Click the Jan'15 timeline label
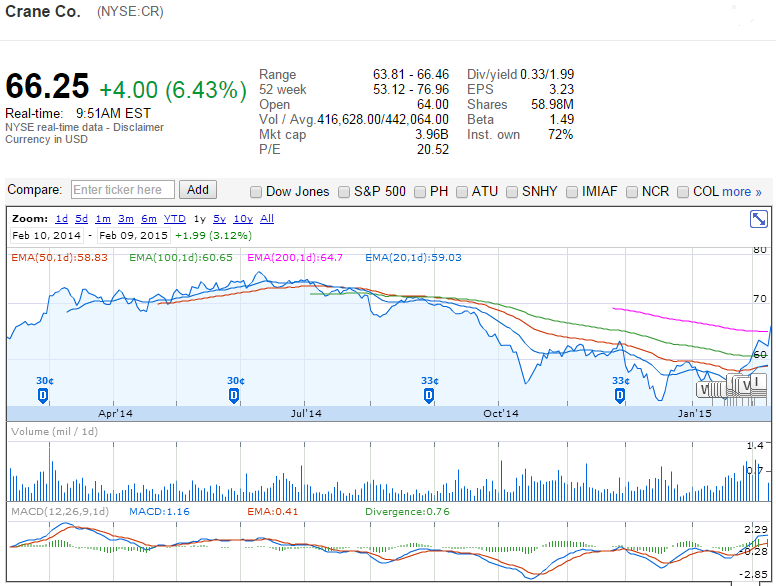 point(694,413)
